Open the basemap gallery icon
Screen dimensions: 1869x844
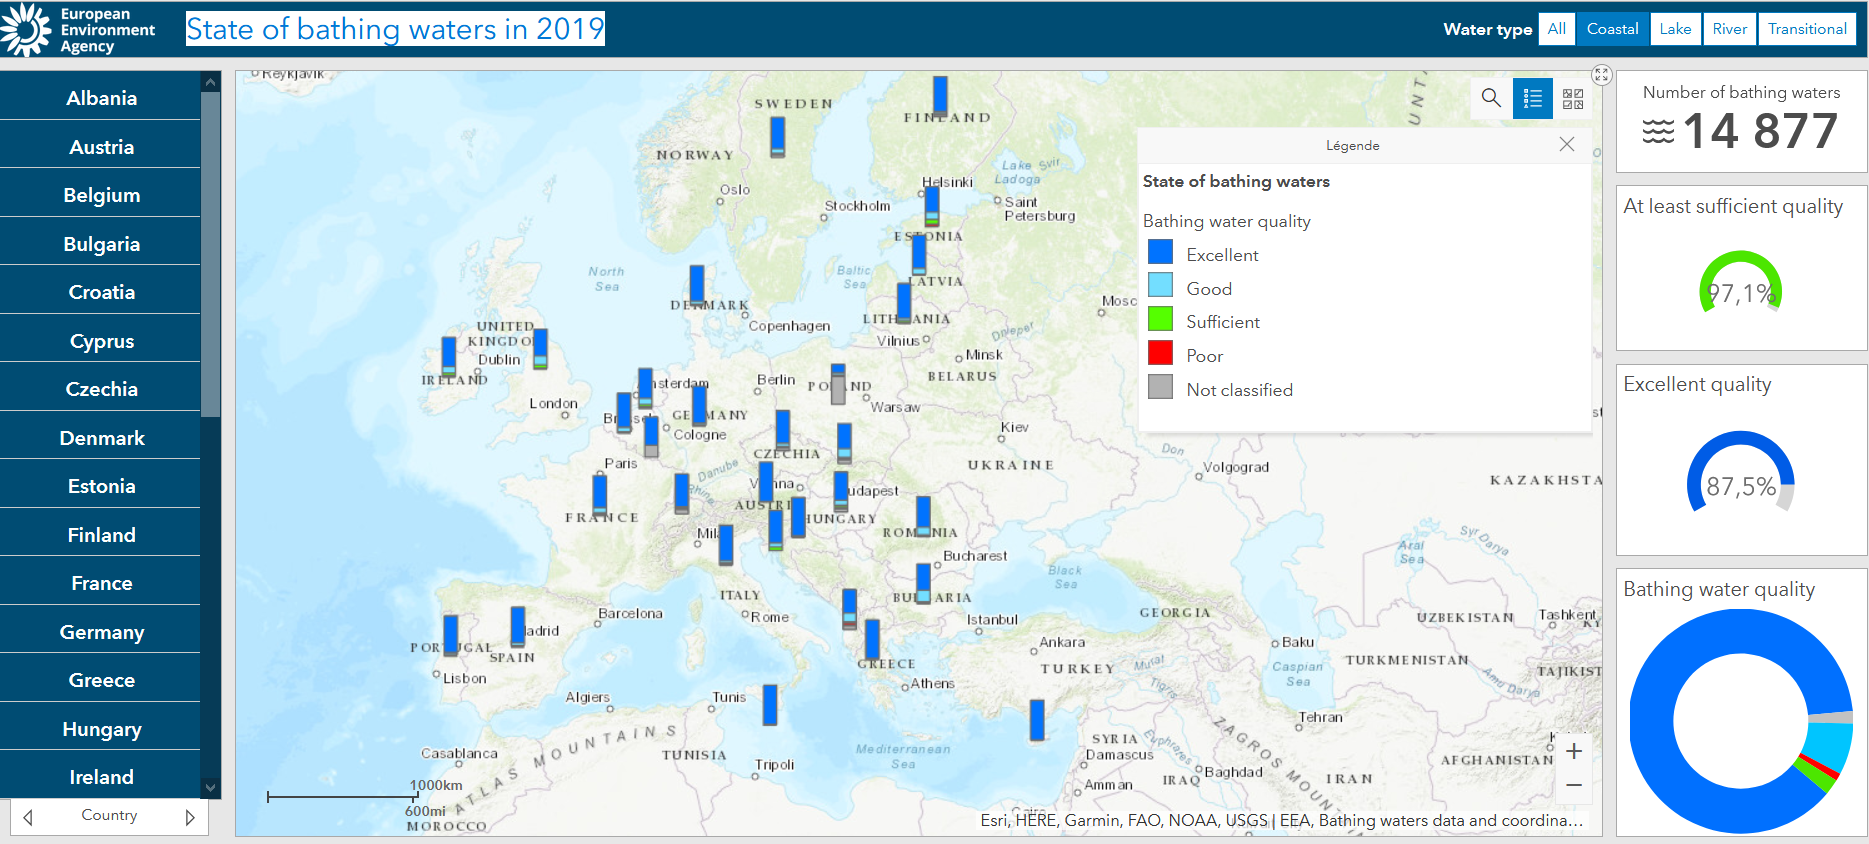1573,98
